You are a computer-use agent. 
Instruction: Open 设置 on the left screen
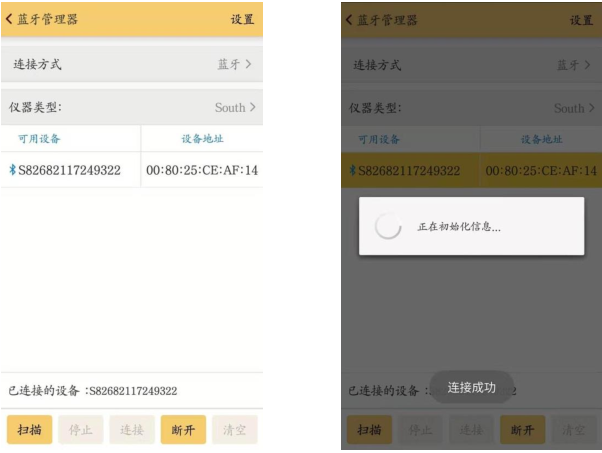coord(242,19)
